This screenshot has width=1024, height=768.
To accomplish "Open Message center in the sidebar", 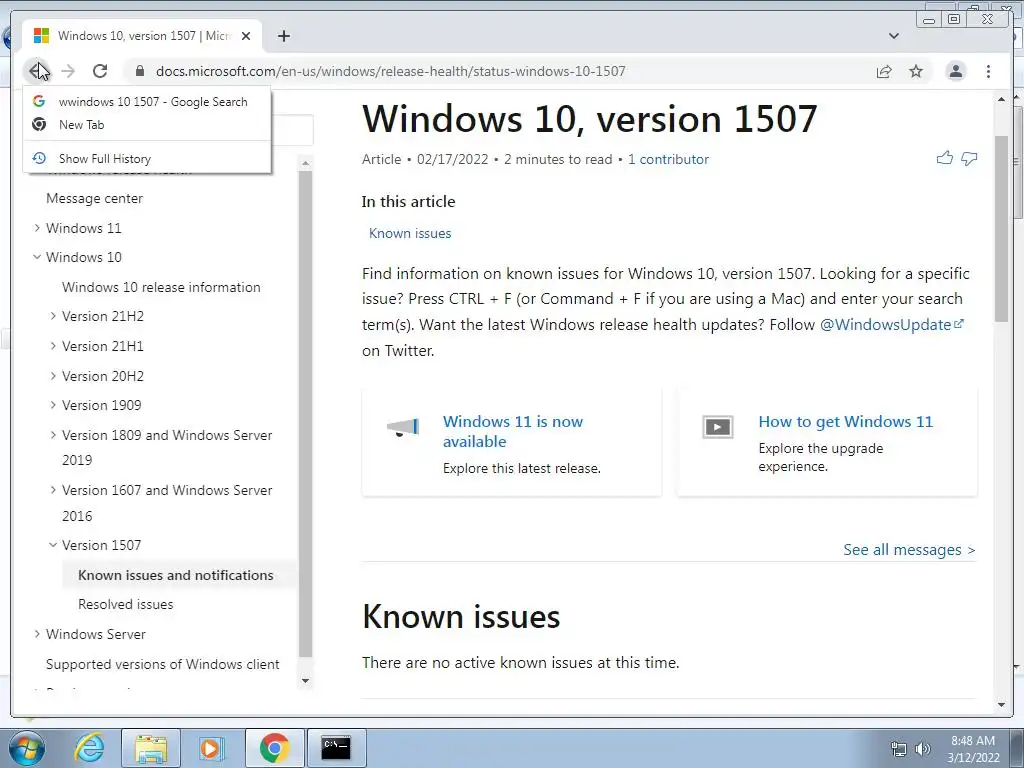I will point(95,199).
